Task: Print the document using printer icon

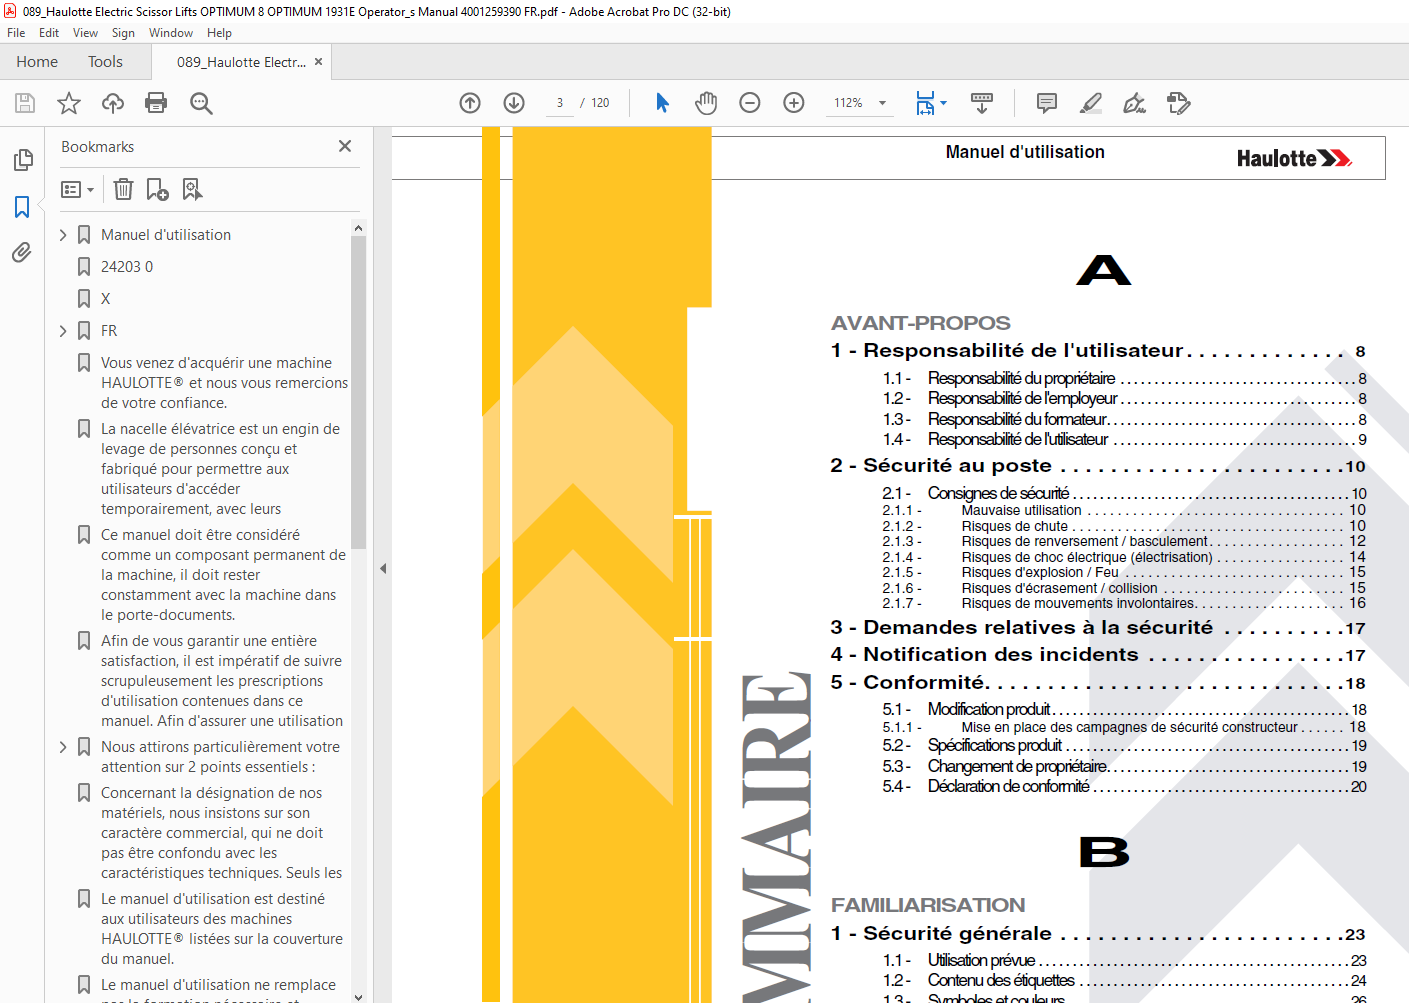Action: 156,103
